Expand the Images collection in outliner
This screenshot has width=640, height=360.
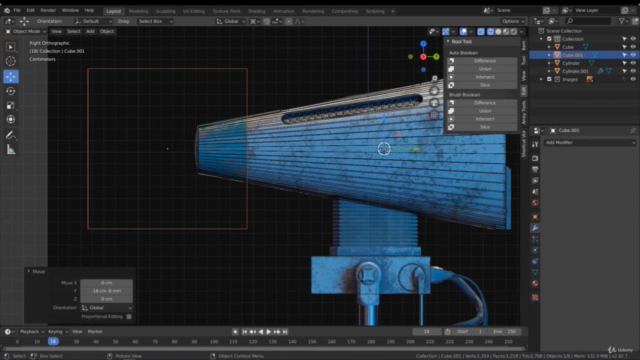click(542, 79)
